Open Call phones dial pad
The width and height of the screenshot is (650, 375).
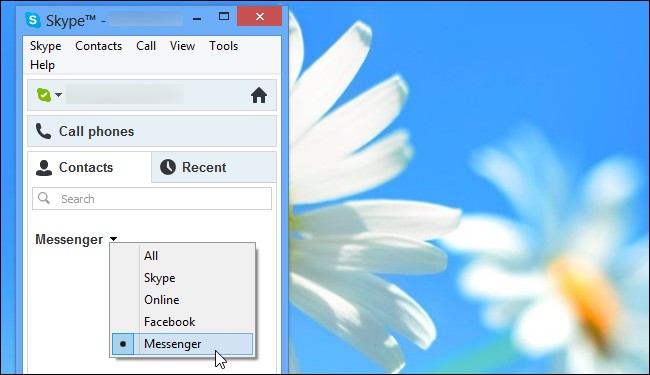[152, 131]
